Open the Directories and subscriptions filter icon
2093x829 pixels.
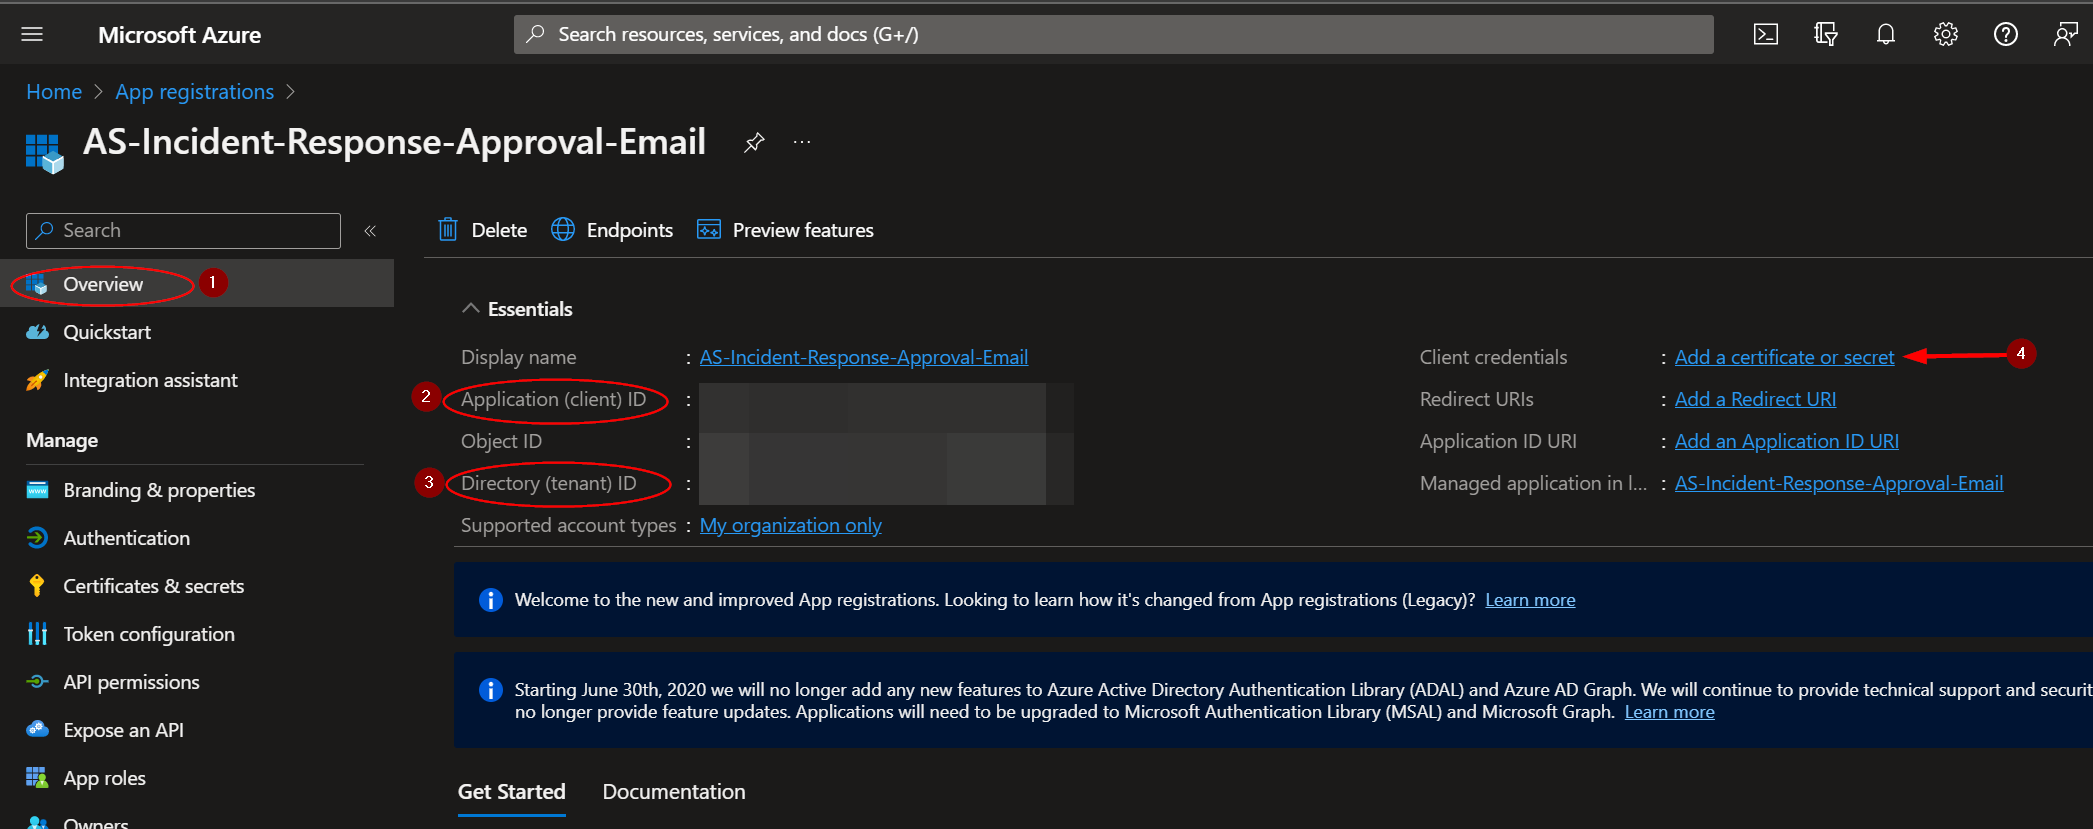pos(1826,35)
